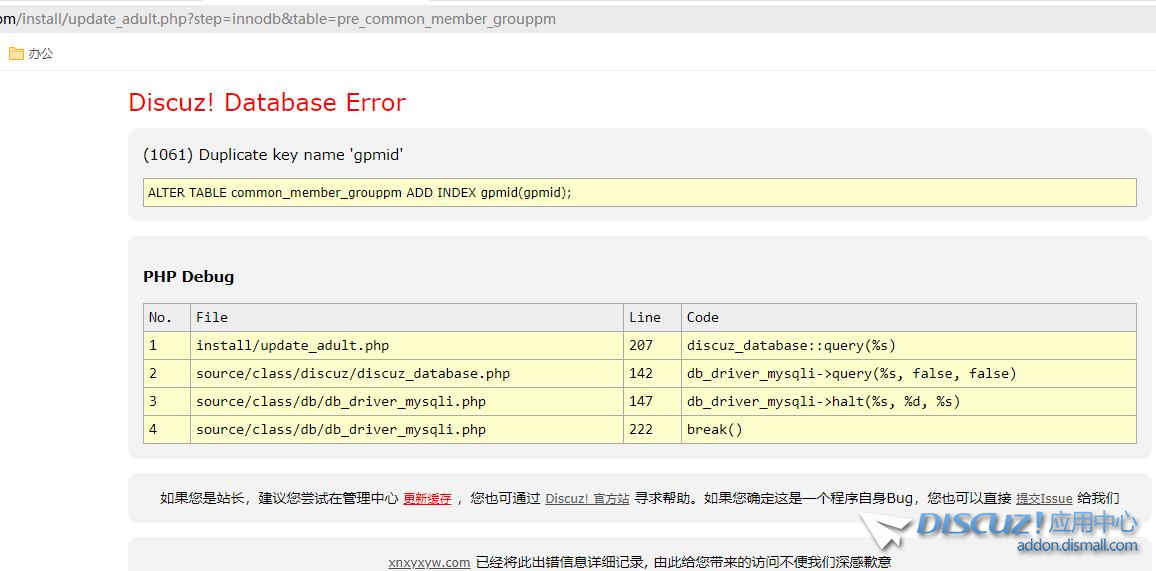Screen dimensions: 1156x571
Task: Click the address bar URL
Action: point(280,19)
